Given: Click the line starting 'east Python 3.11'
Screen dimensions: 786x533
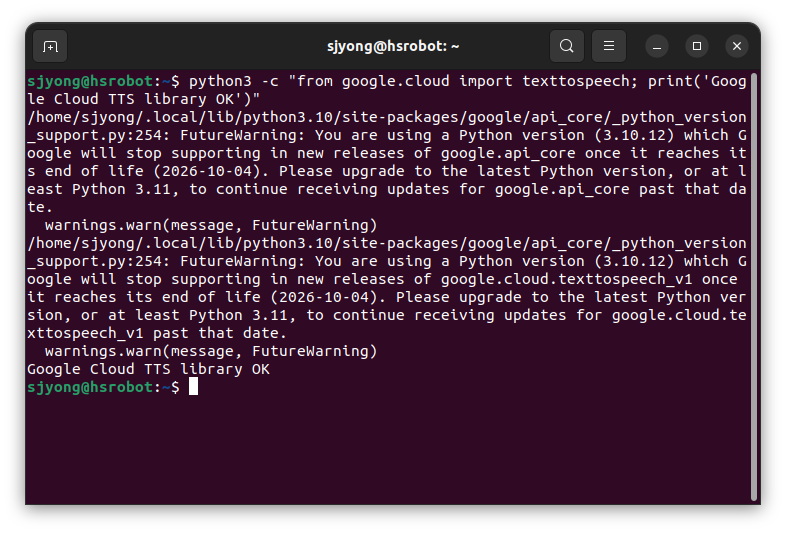Looking at the screenshot, I should pyautogui.click(x=386, y=190).
